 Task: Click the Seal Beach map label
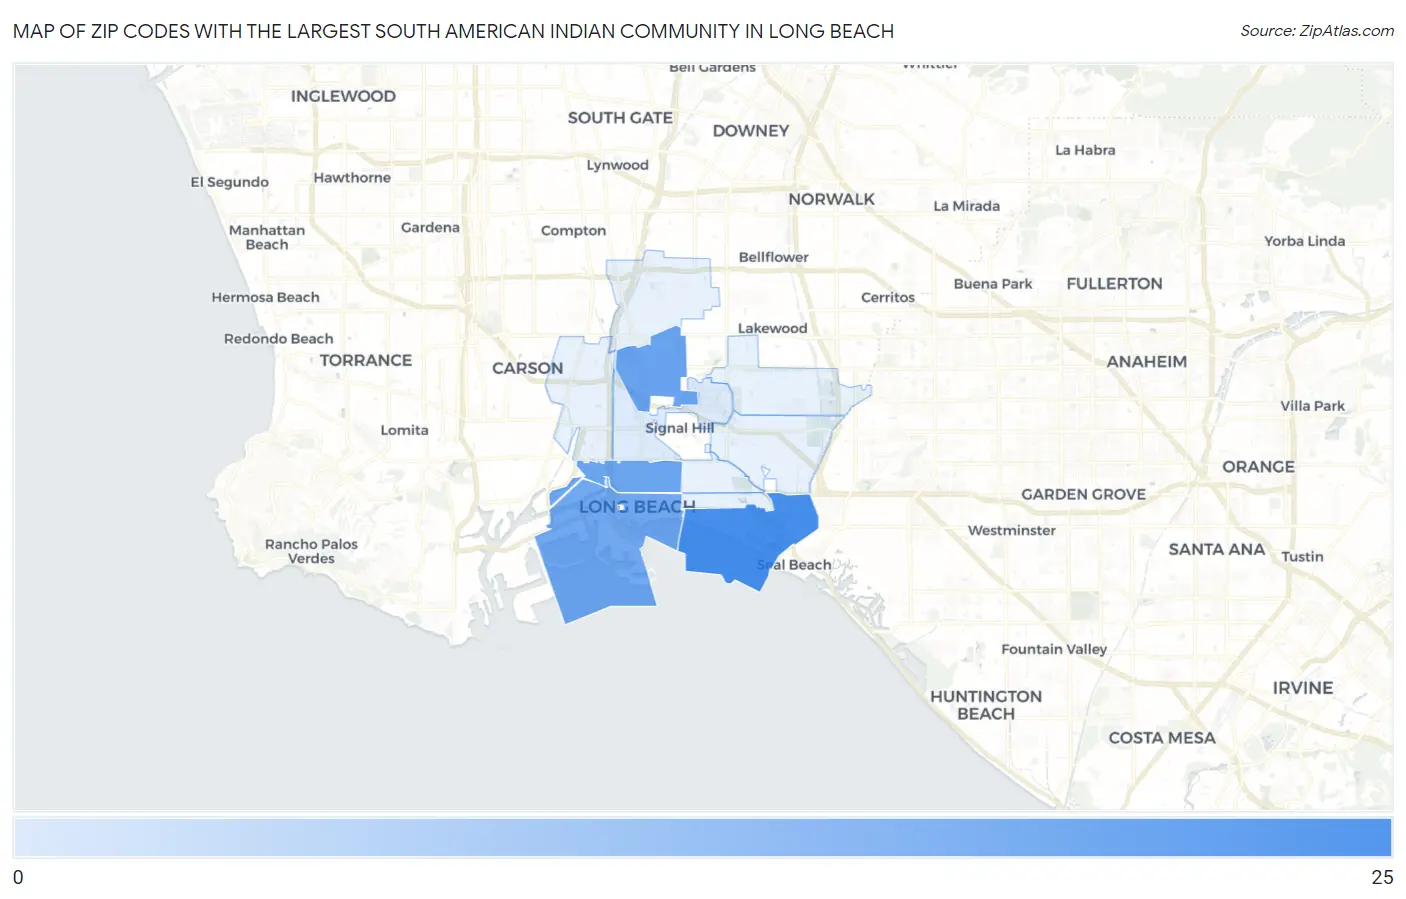[x=794, y=565]
